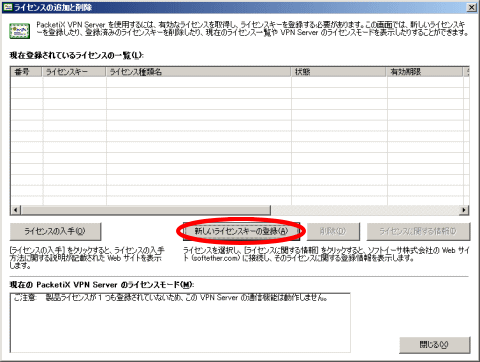Click the 状態 column header
The height and width of the screenshot is (362, 480).
click(x=339, y=72)
